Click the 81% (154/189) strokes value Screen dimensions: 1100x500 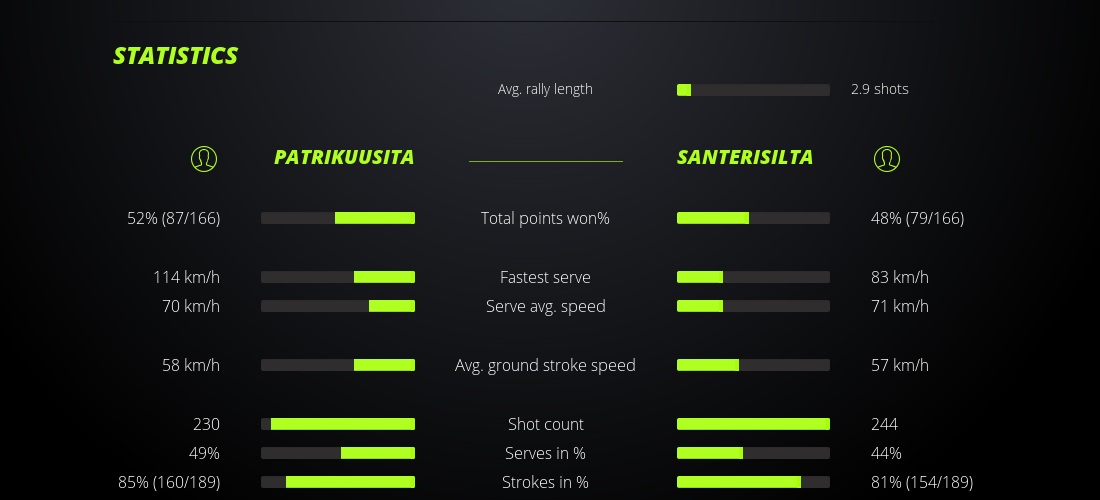(x=922, y=482)
